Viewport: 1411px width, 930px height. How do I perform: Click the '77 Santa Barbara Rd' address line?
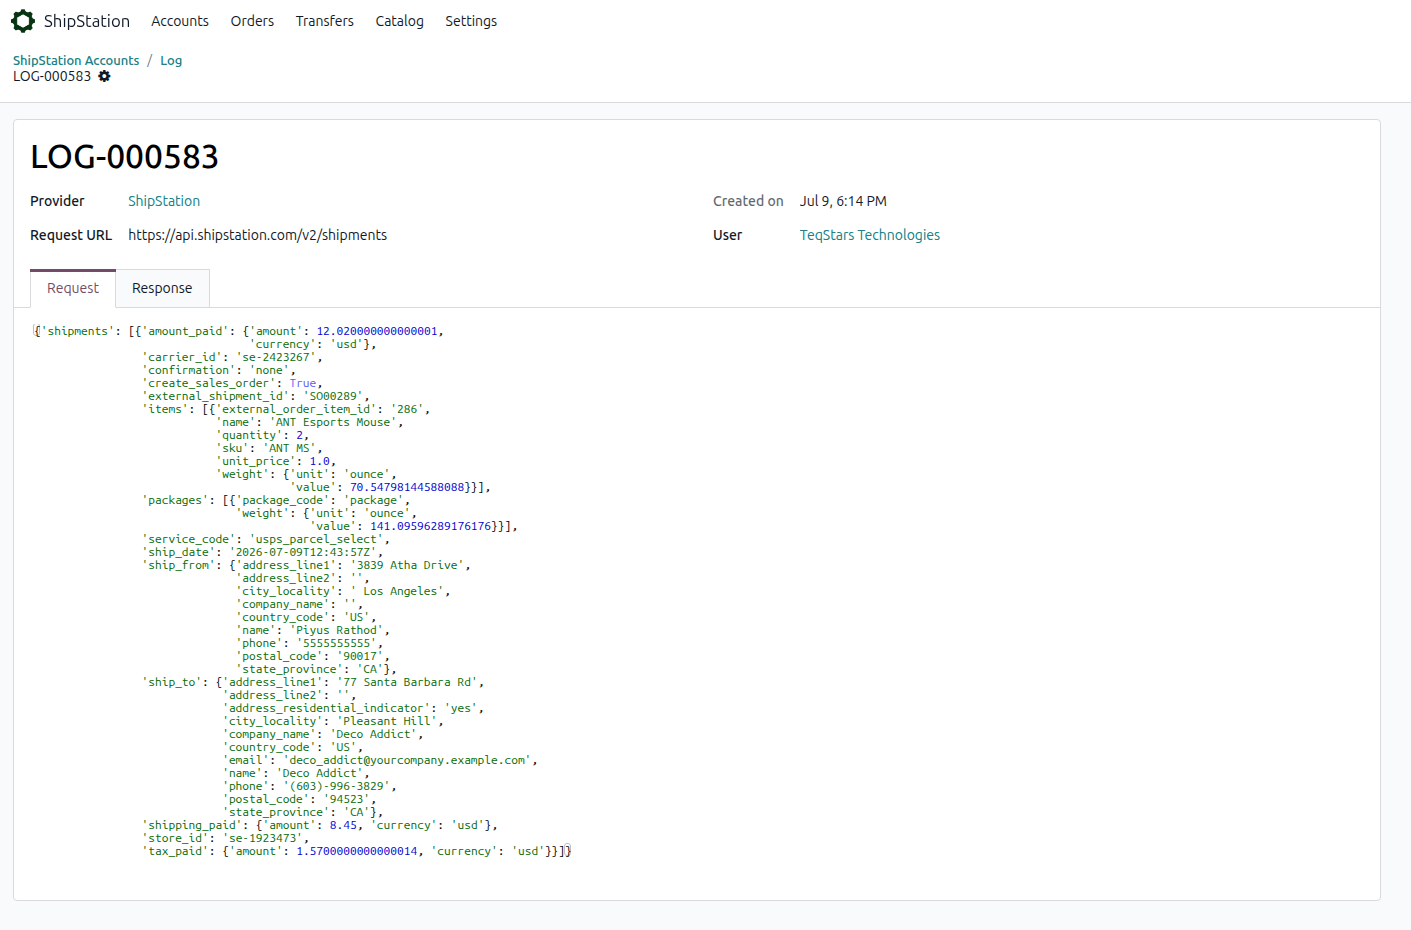tap(353, 682)
